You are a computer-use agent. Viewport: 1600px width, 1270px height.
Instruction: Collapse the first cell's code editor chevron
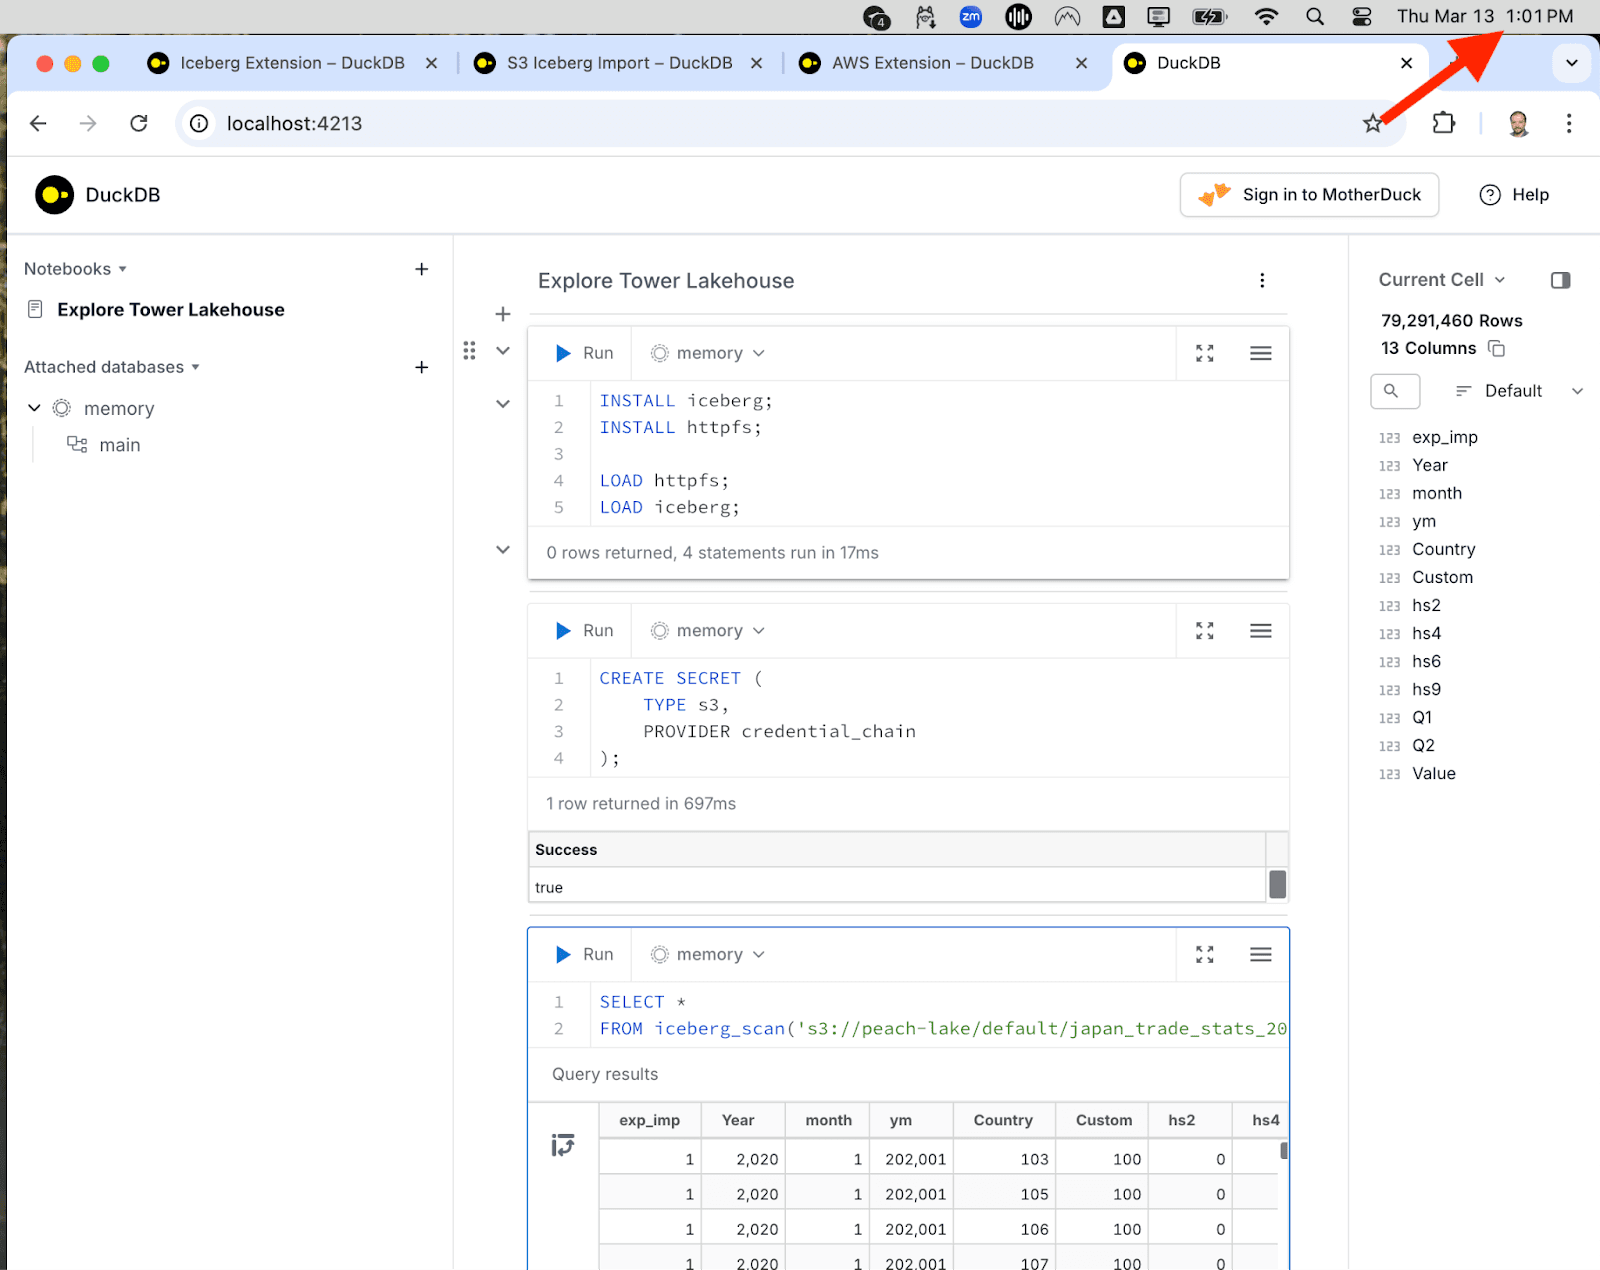click(503, 404)
